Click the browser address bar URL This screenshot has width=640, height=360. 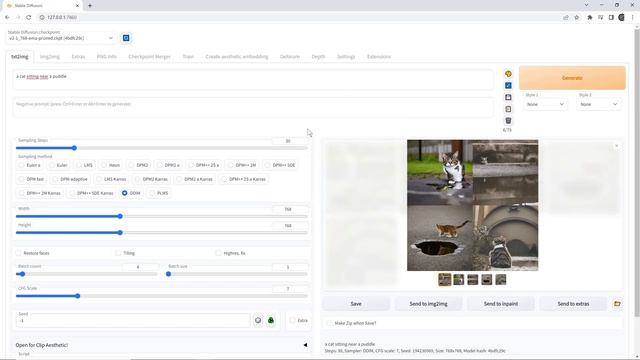[x=62, y=17]
